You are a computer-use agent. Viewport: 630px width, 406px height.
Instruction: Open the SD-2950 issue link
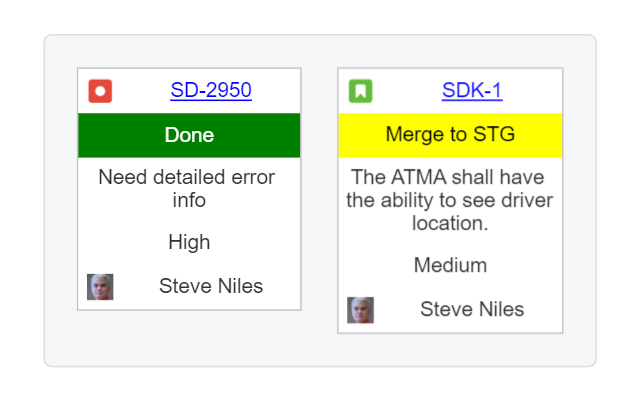click(x=211, y=91)
